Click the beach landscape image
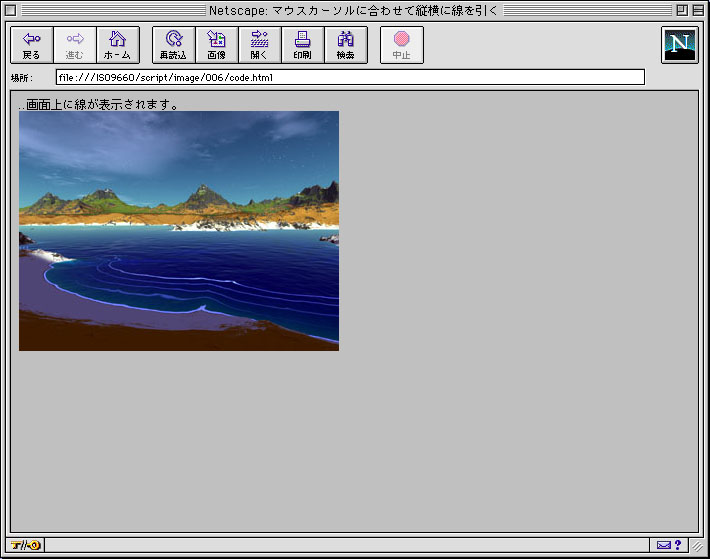The width and height of the screenshot is (710, 559). (179, 231)
